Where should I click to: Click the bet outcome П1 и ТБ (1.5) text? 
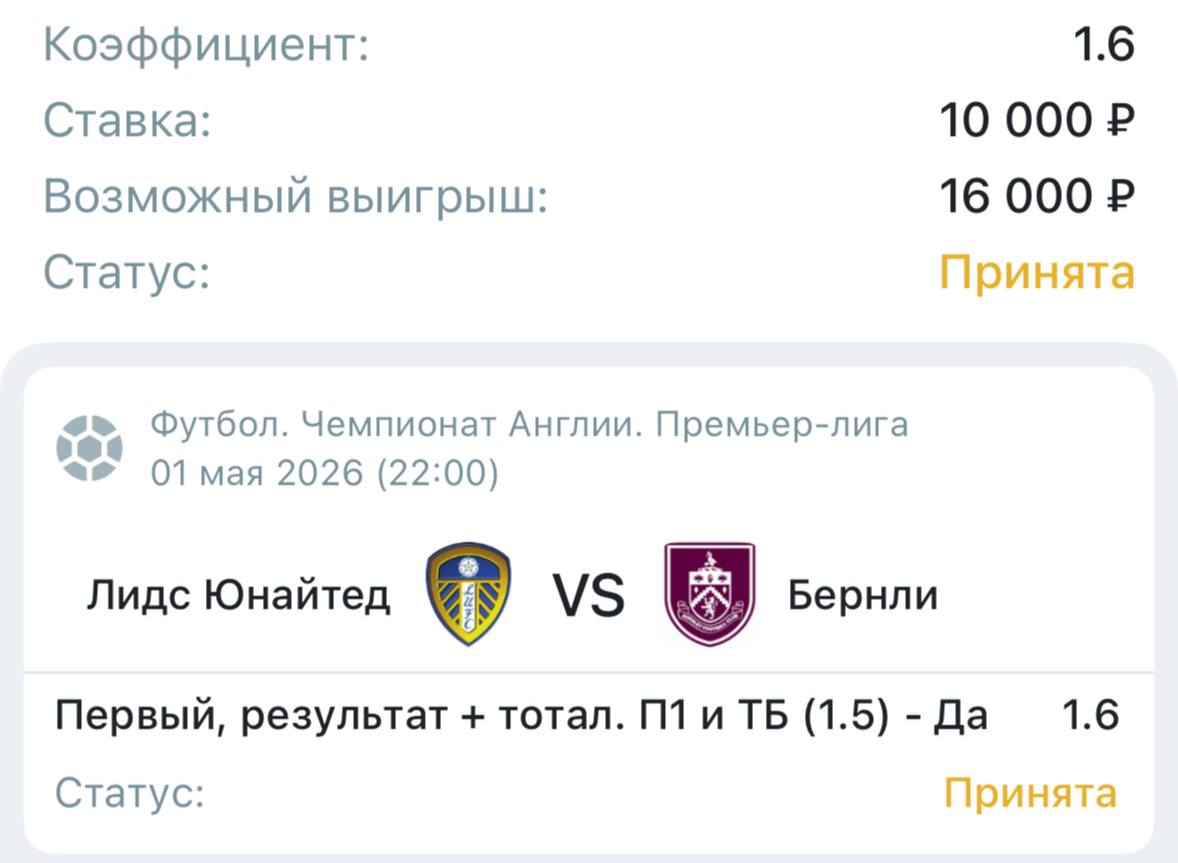(764, 715)
